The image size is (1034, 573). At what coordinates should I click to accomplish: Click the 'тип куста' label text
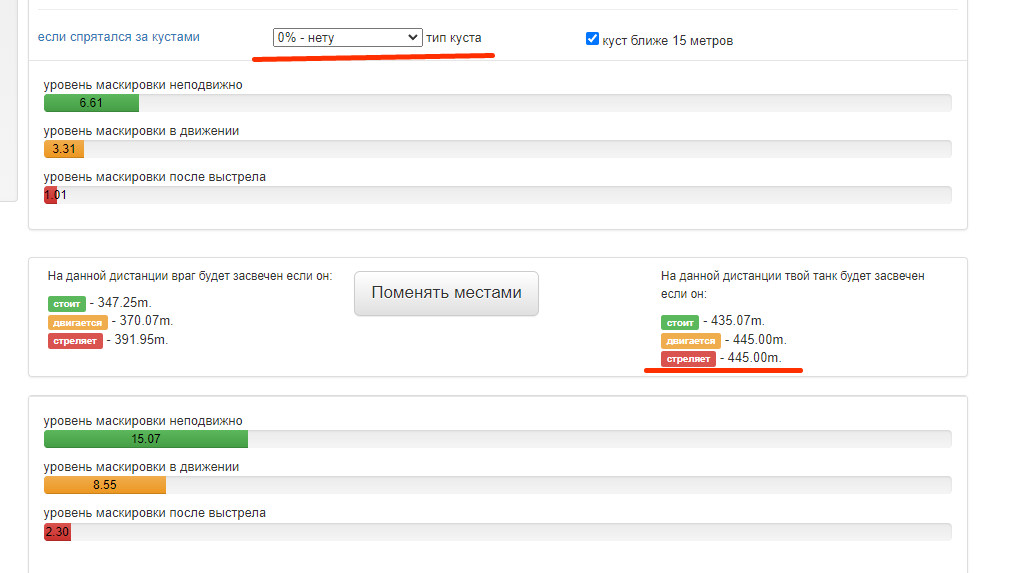pyautogui.click(x=454, y=38)
